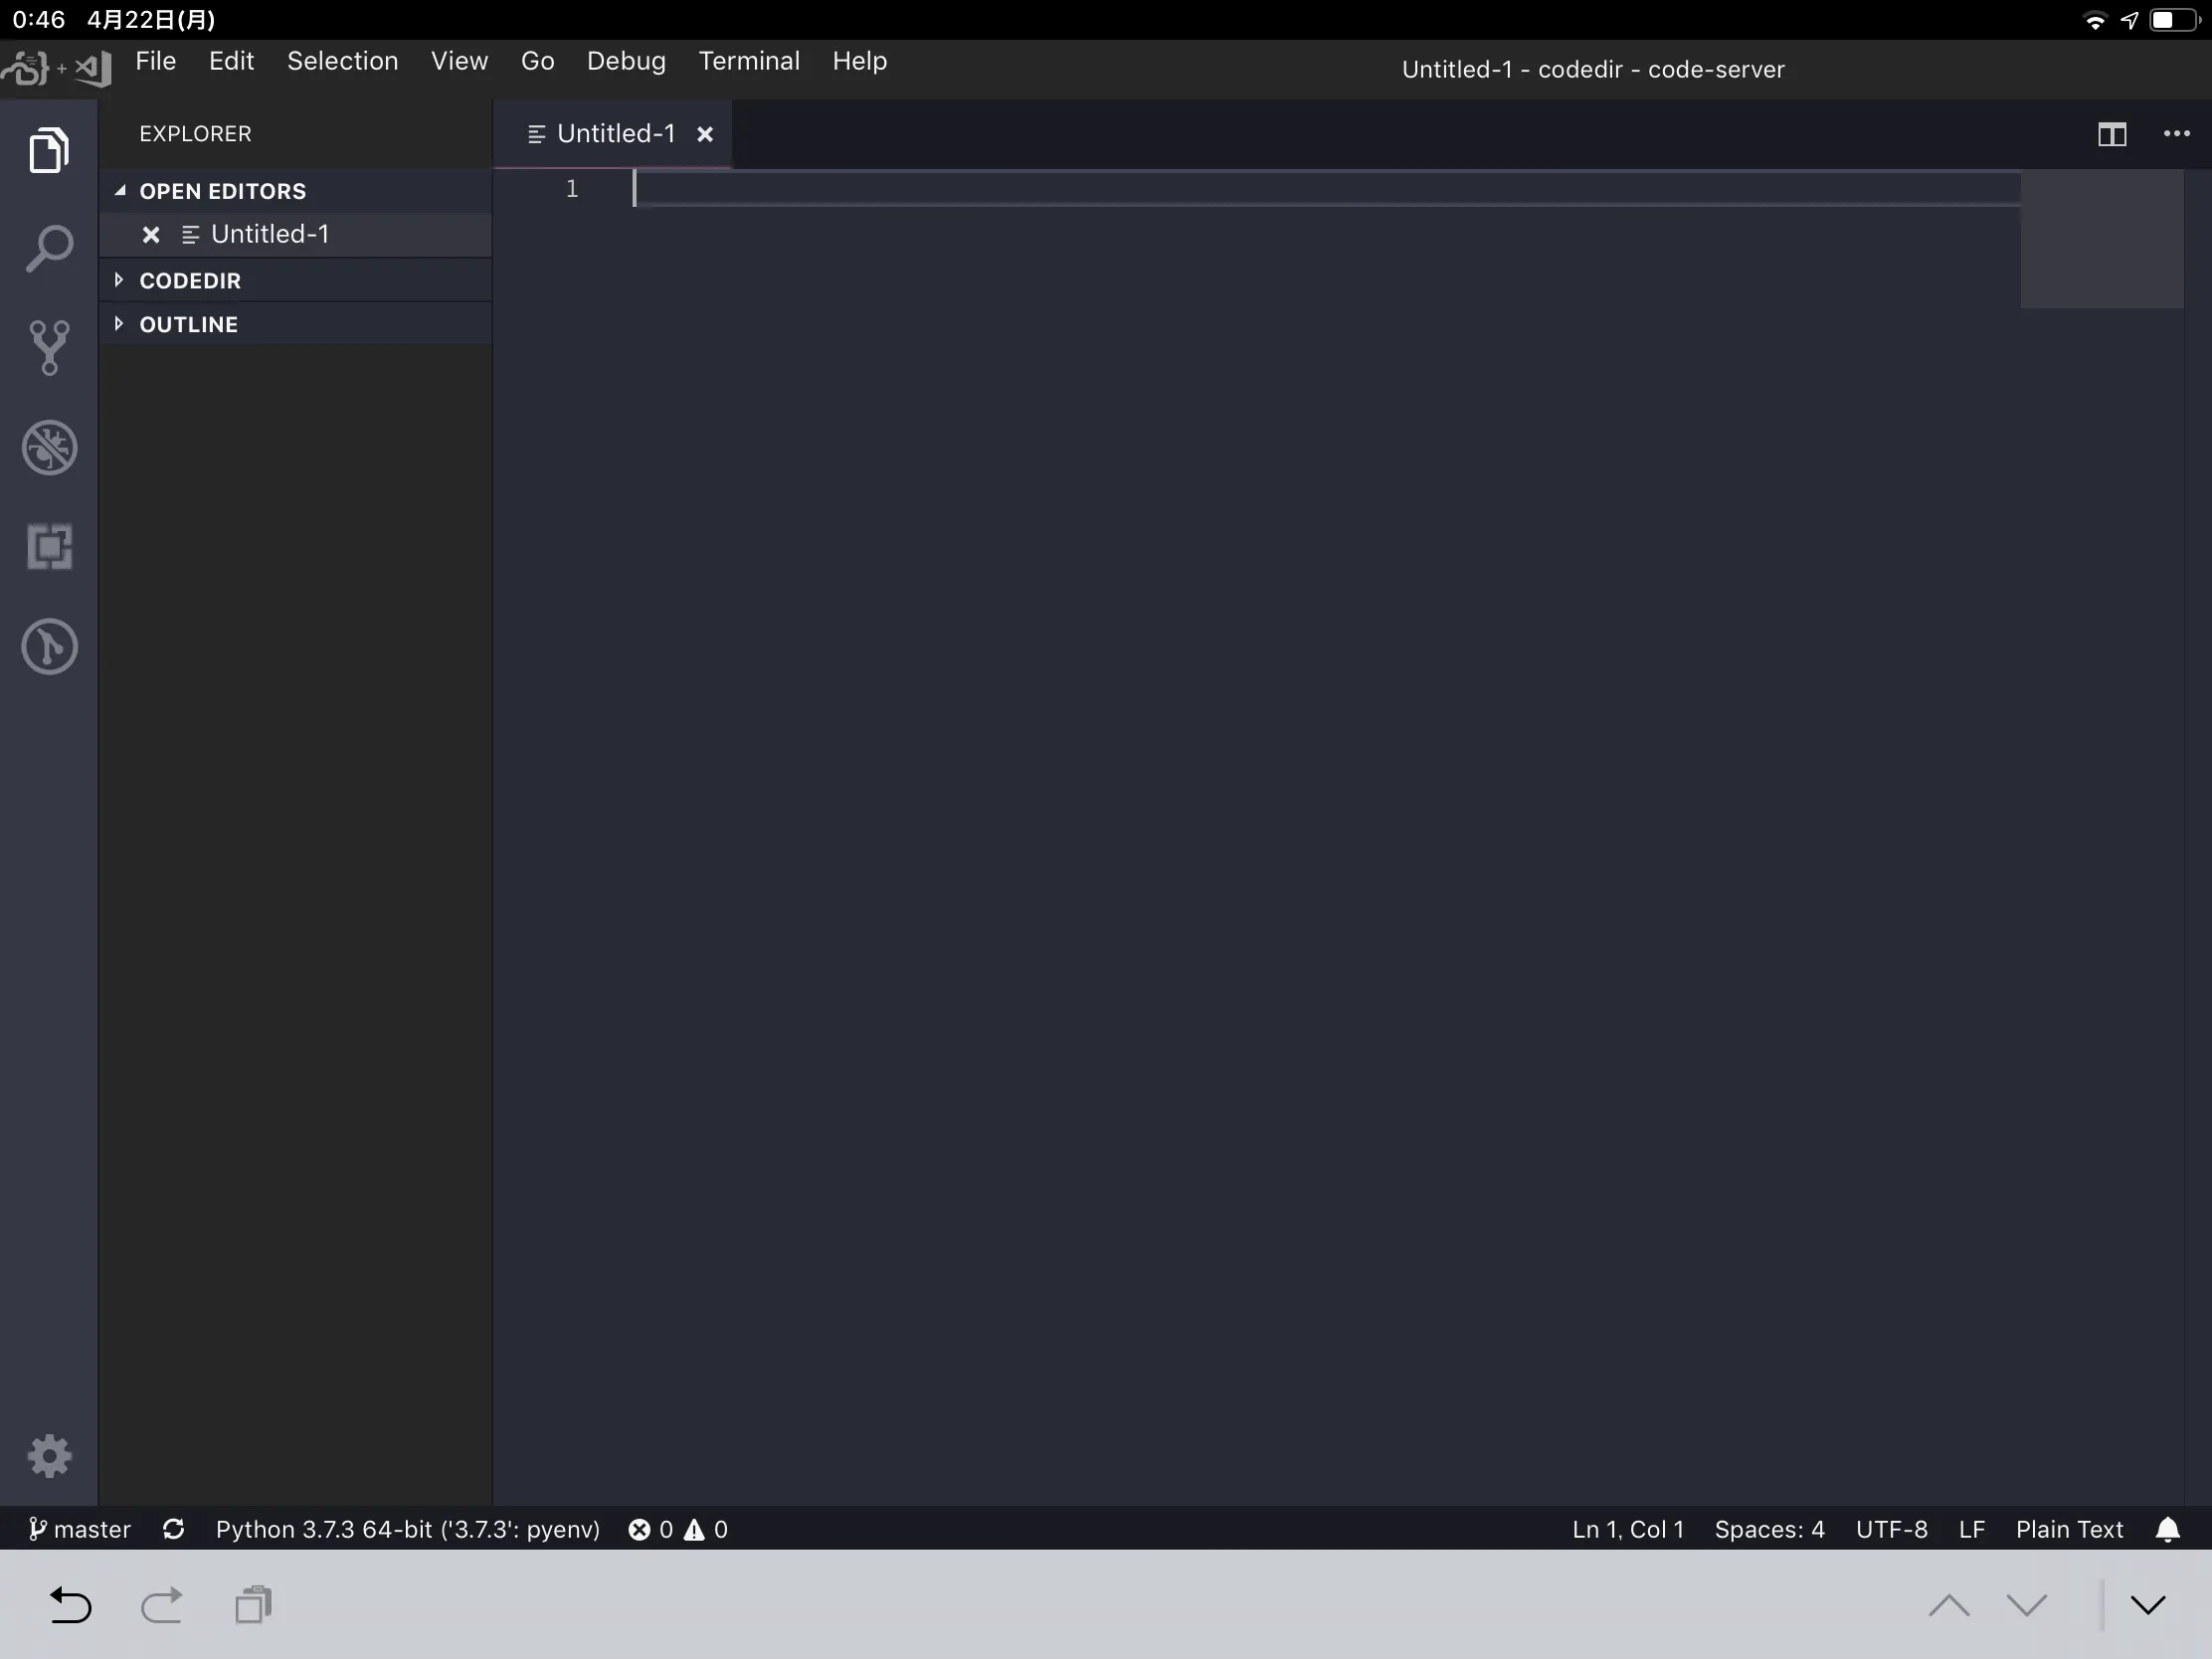
Task: Open the Search sidebar icon
Action: [x=49, y=248]
